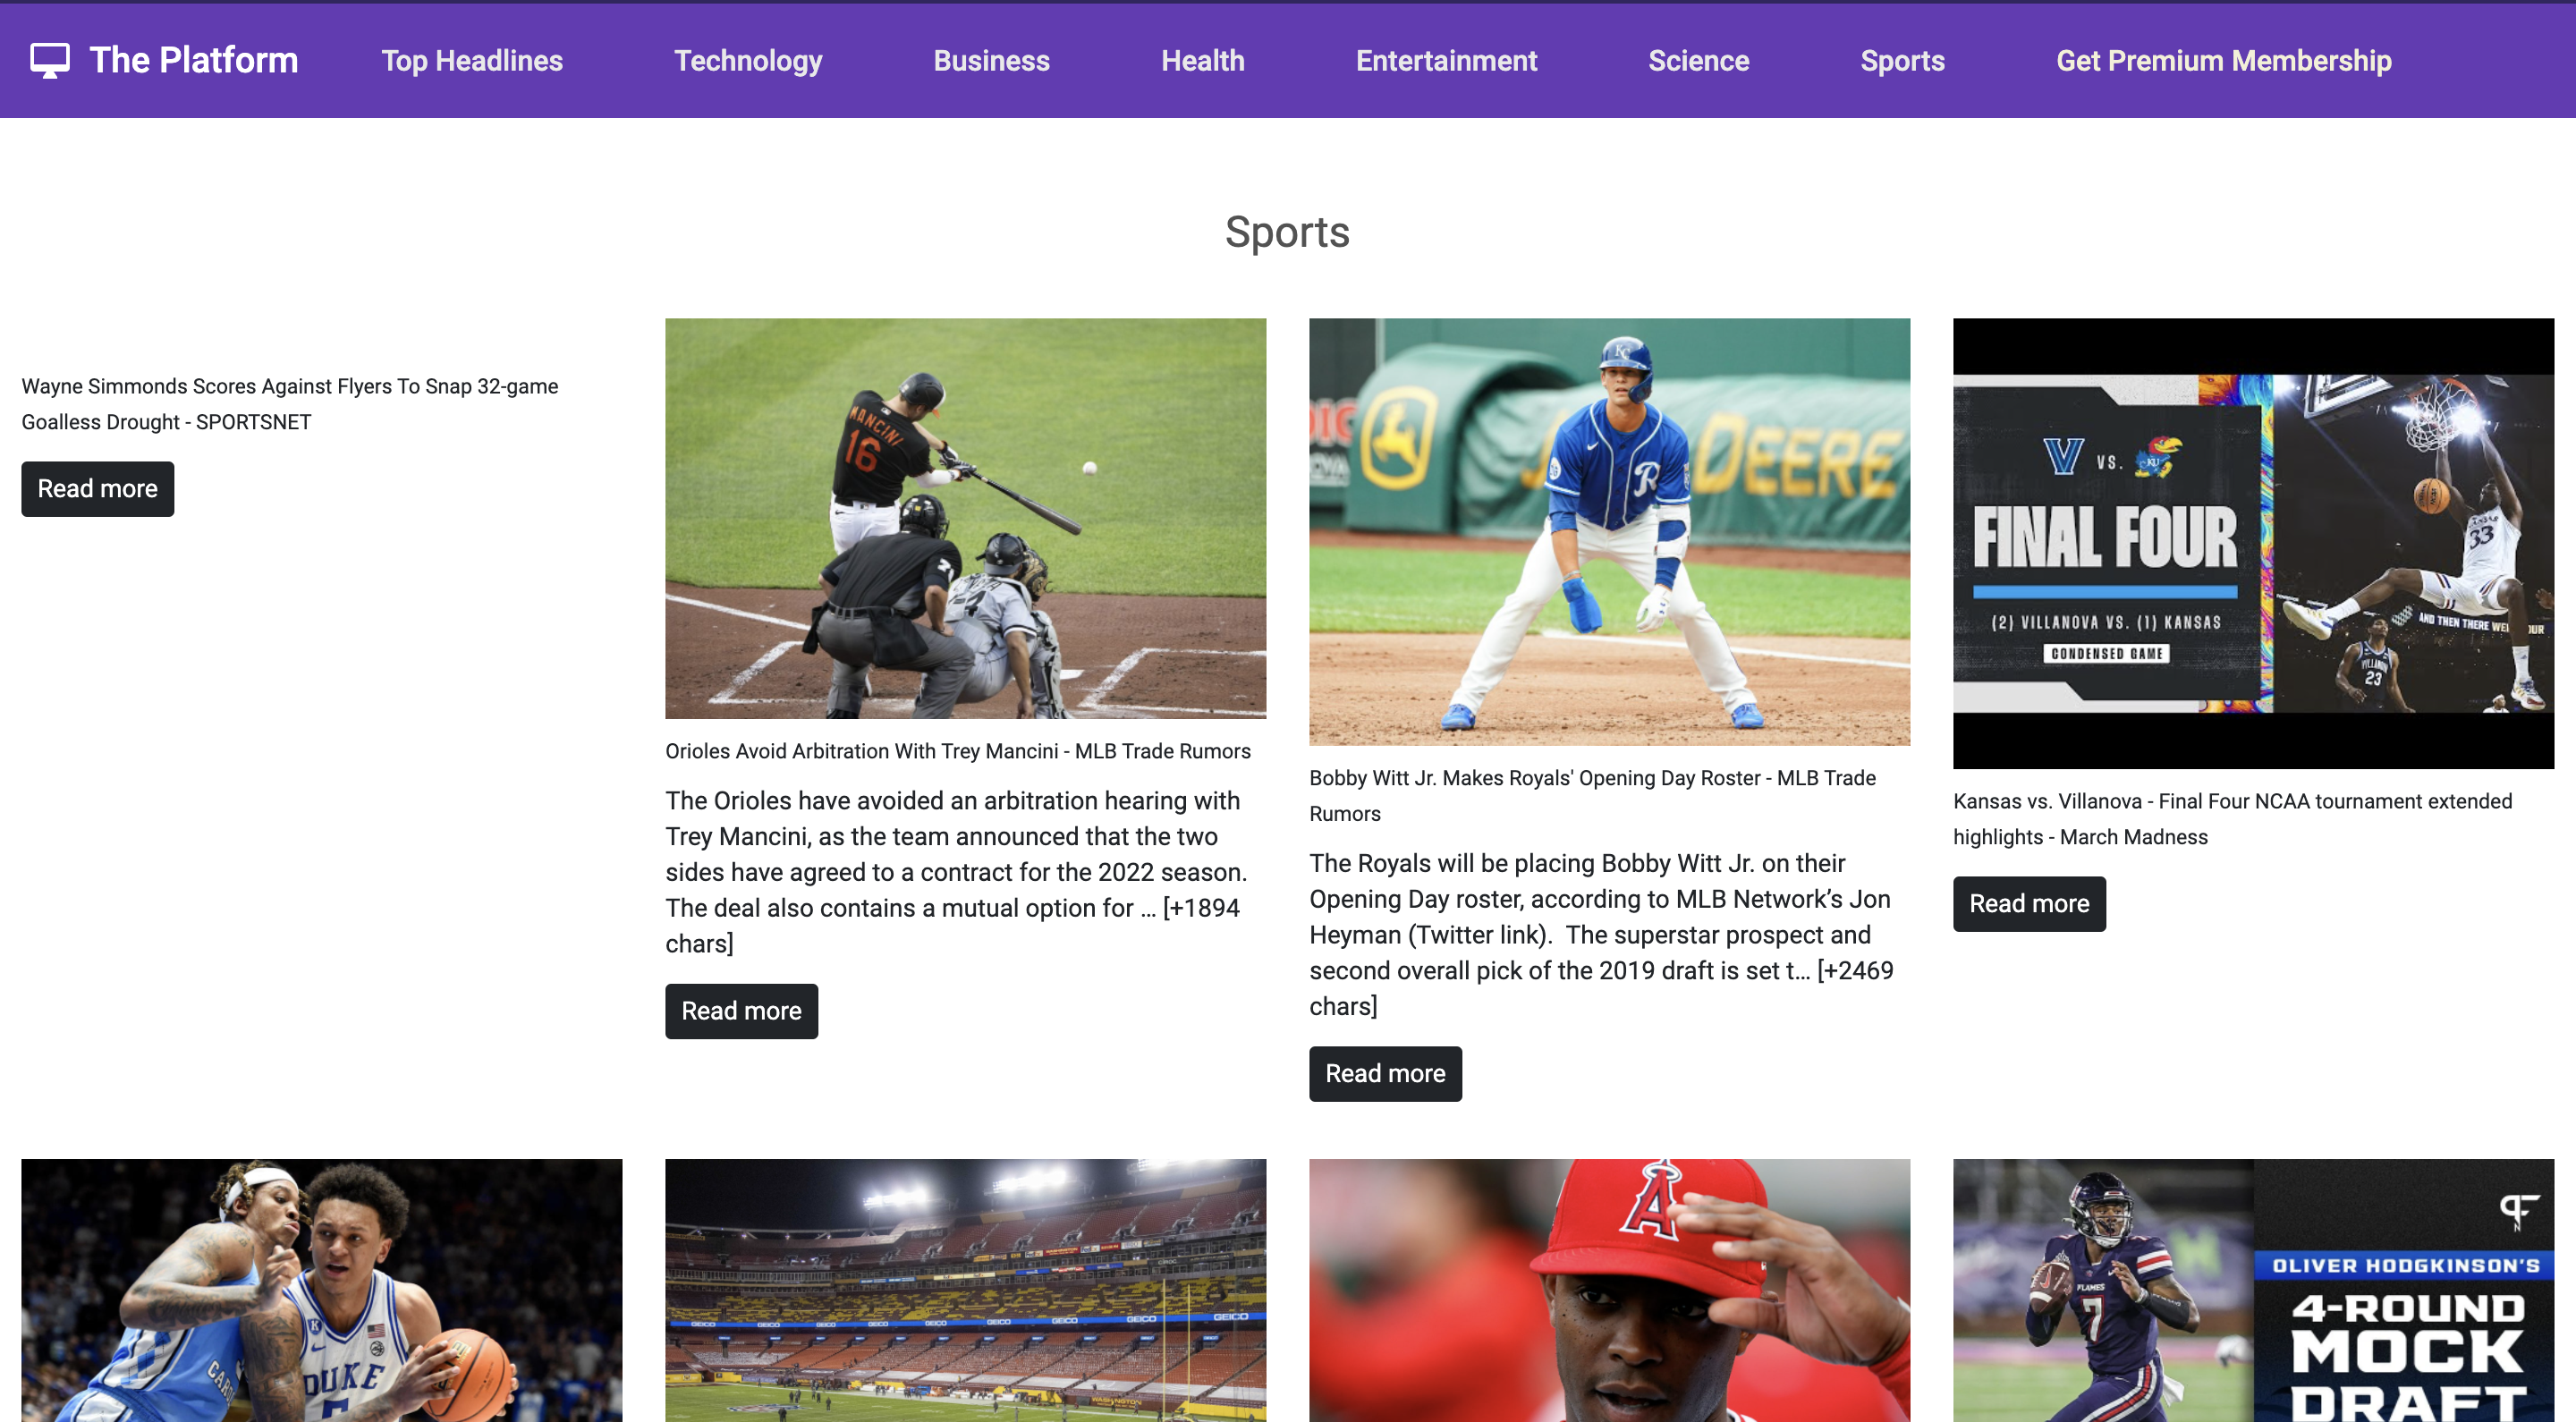Open the Duke basketball players photo
2576x1422 pixels.
321,1291
